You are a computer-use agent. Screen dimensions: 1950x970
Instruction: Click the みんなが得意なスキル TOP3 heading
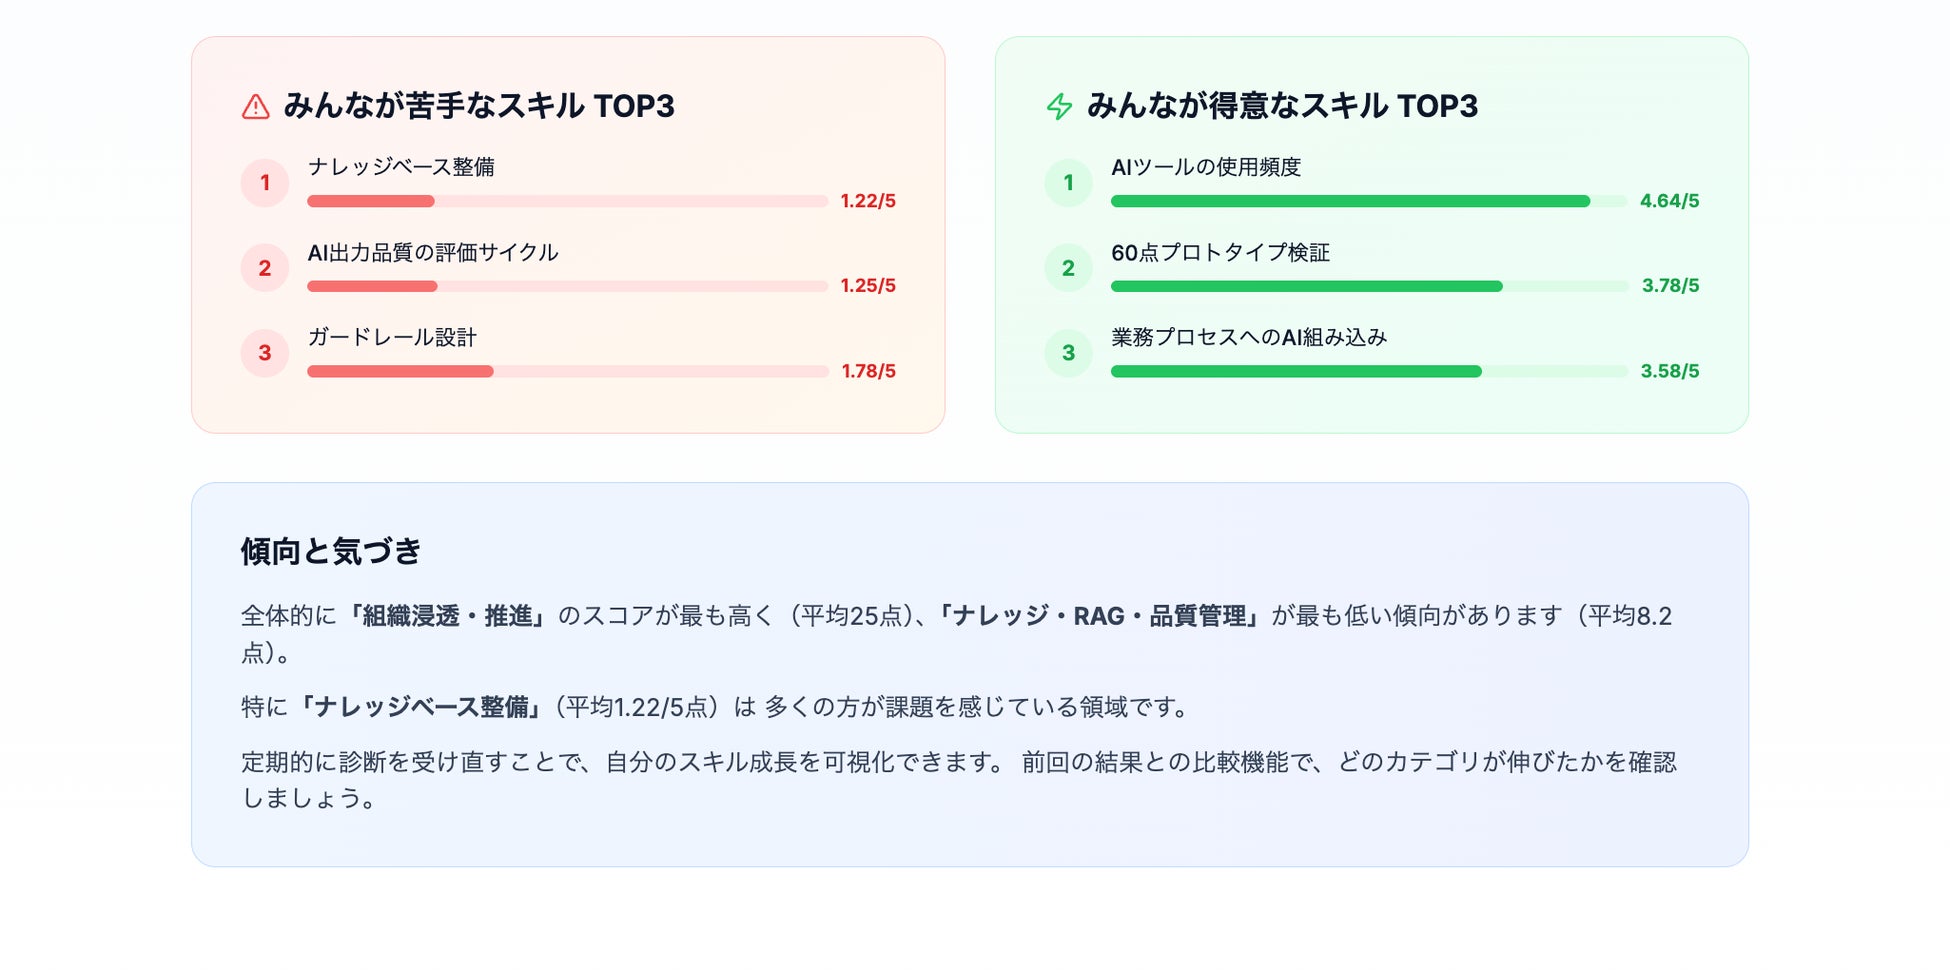(x=1282, y=106)
